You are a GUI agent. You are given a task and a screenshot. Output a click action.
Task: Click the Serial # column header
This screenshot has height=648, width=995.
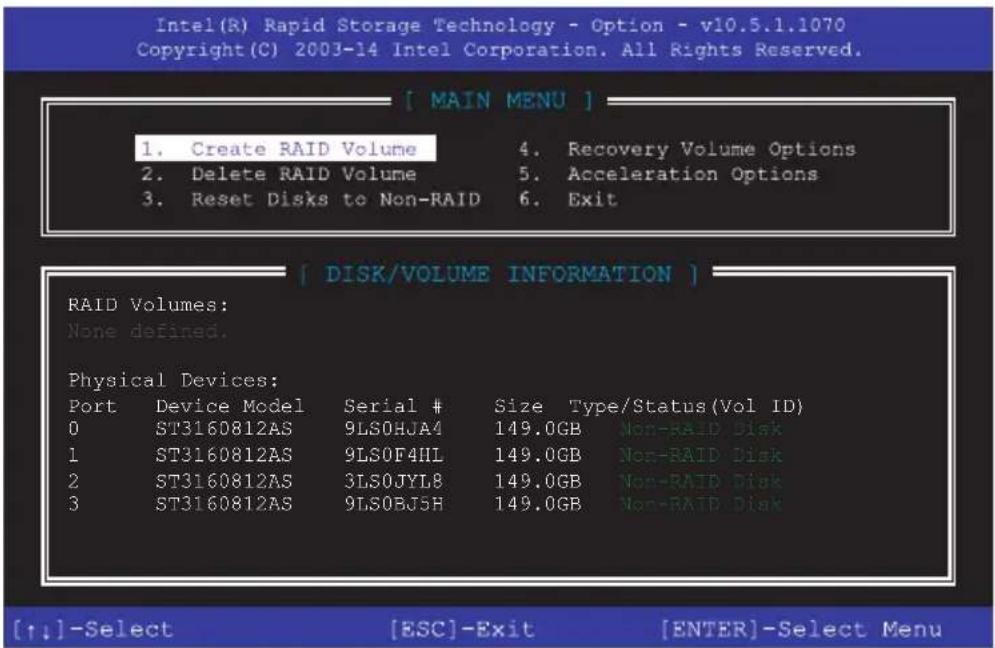[x=393, y=406]
